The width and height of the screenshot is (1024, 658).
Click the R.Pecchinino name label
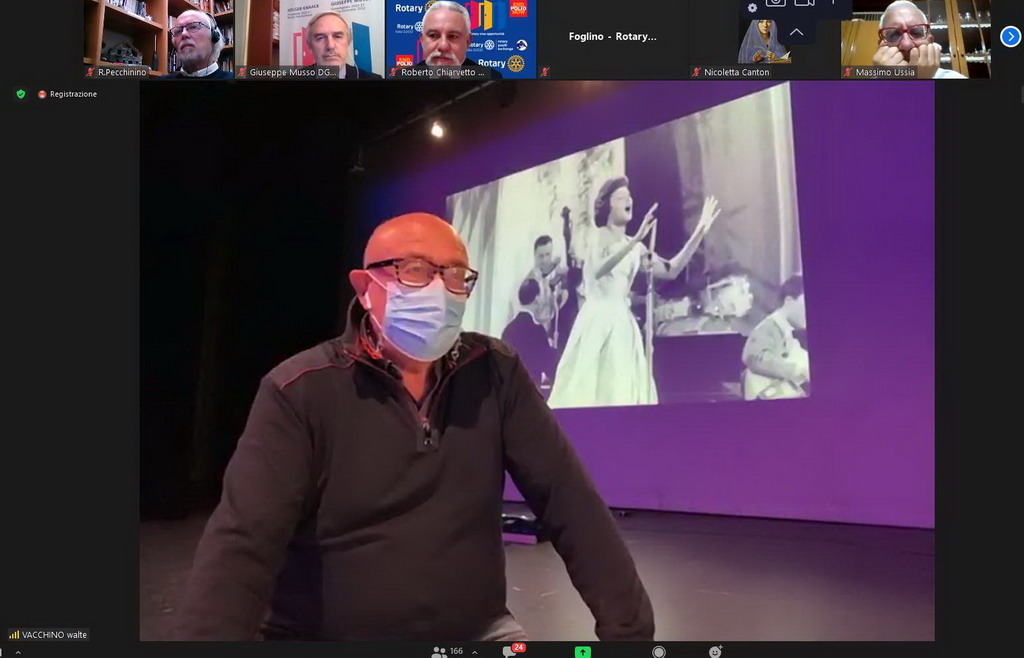122,72
